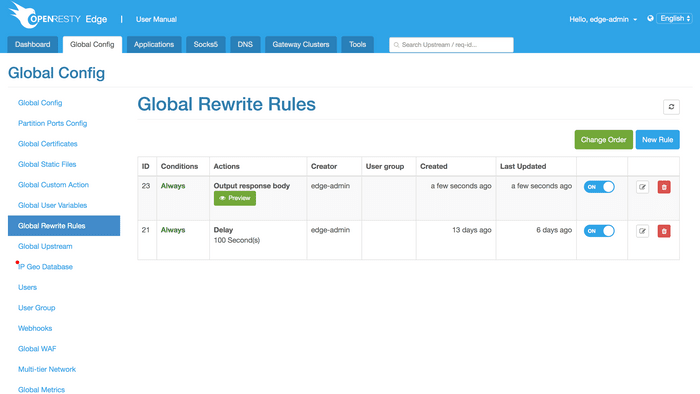Click the Output response body action text
The width and height of the screenshot is (700, 394).
[252, 186]
